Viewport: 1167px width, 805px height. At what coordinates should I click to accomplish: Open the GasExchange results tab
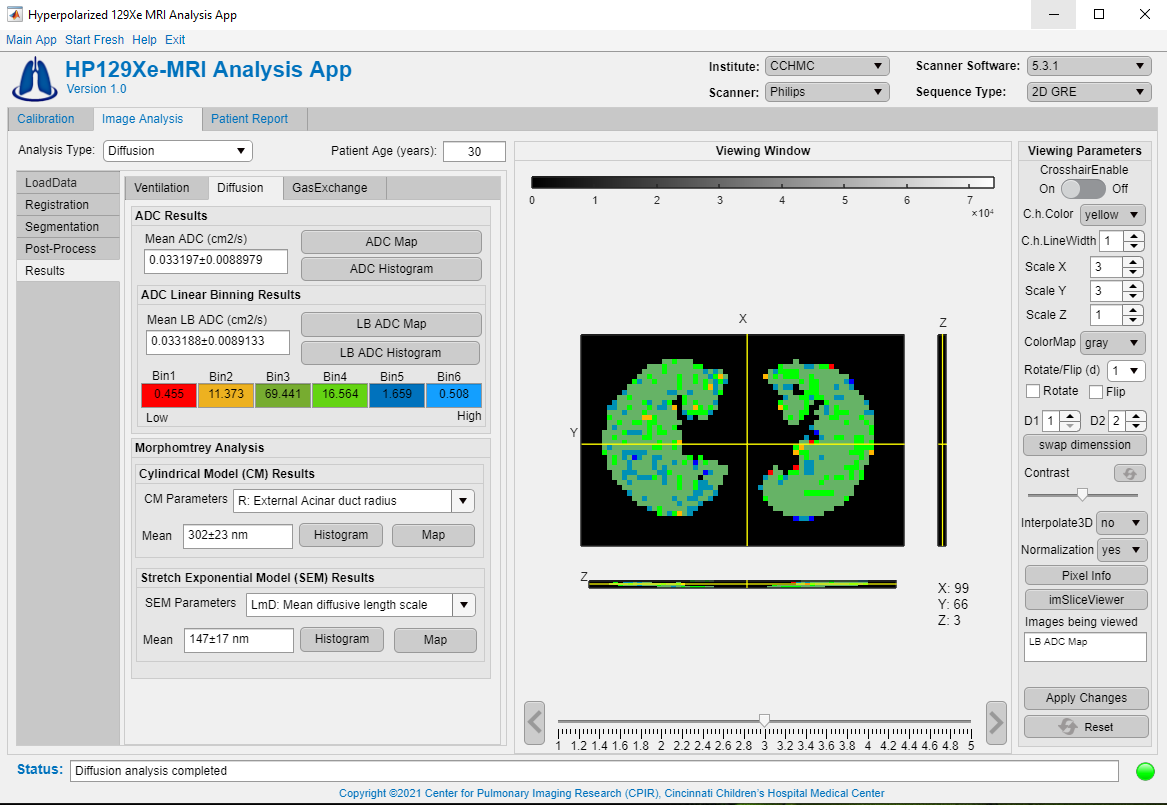[329, 188]
